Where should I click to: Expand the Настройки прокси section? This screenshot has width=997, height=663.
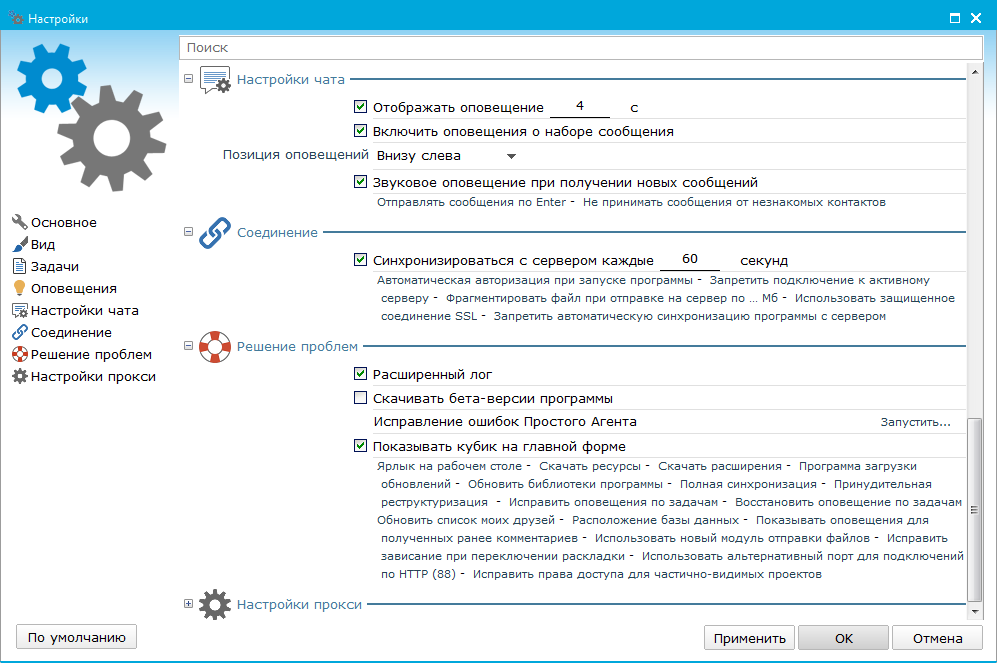[x=188, y=603]
